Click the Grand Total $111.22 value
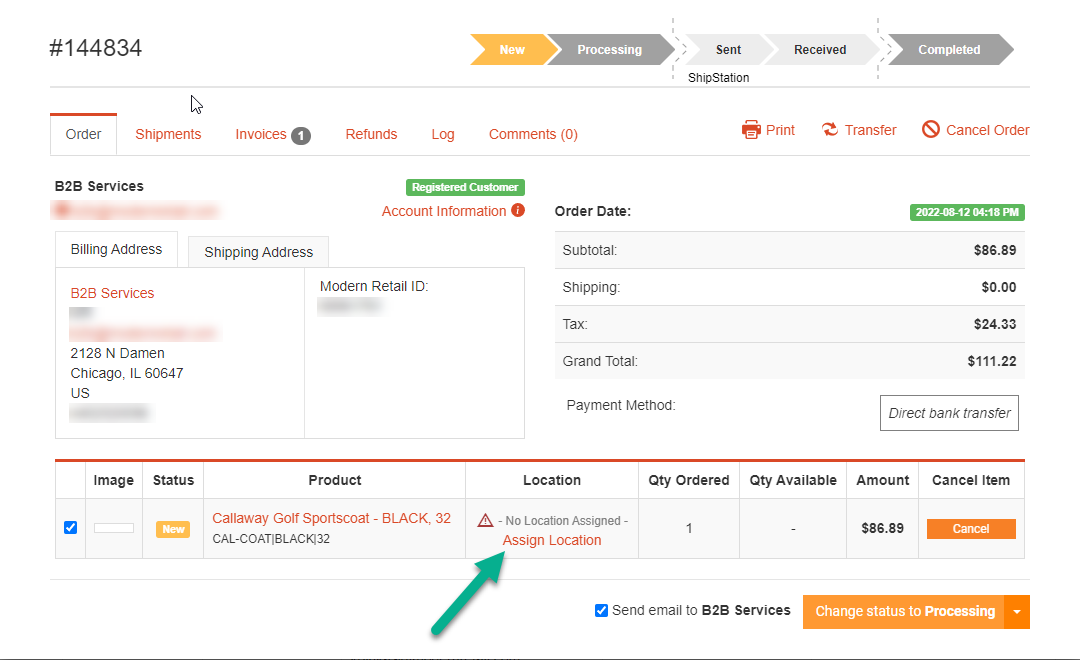Image resolution: width=1080 pixels, height=660 pixels. point(992,361)
